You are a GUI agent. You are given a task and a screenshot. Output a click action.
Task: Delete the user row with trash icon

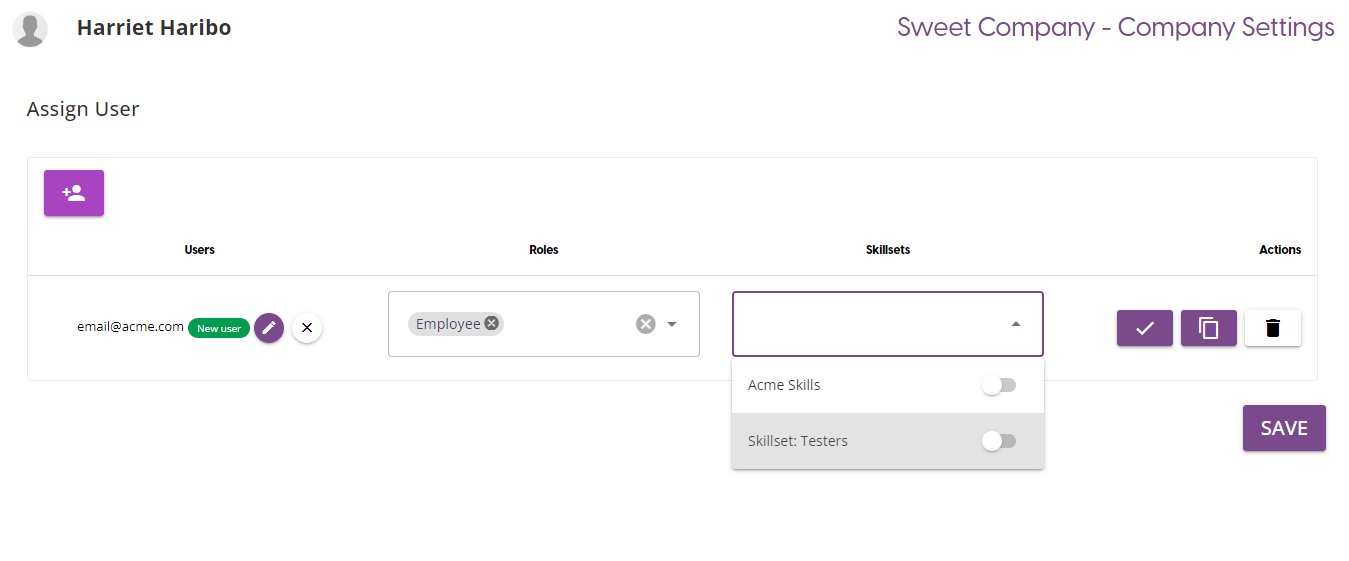pyautogui.click(x=1272, y=328)
